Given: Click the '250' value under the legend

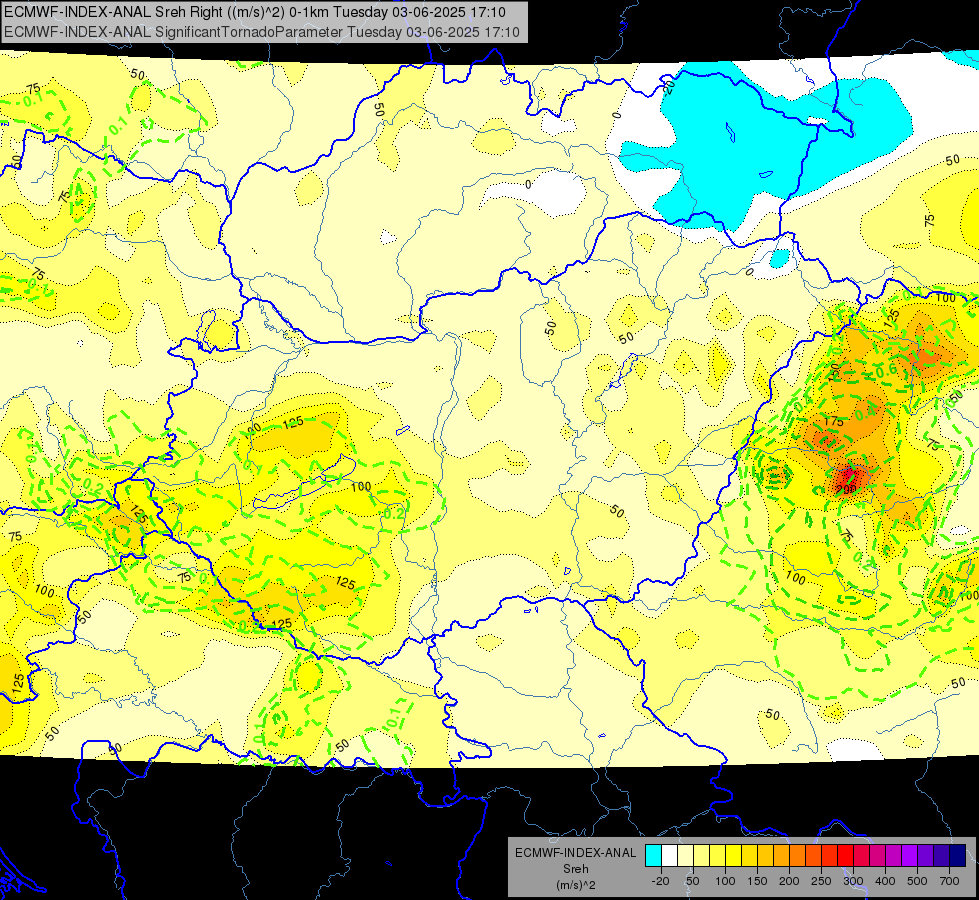Looking at the screenshot, I should (821, 881).
